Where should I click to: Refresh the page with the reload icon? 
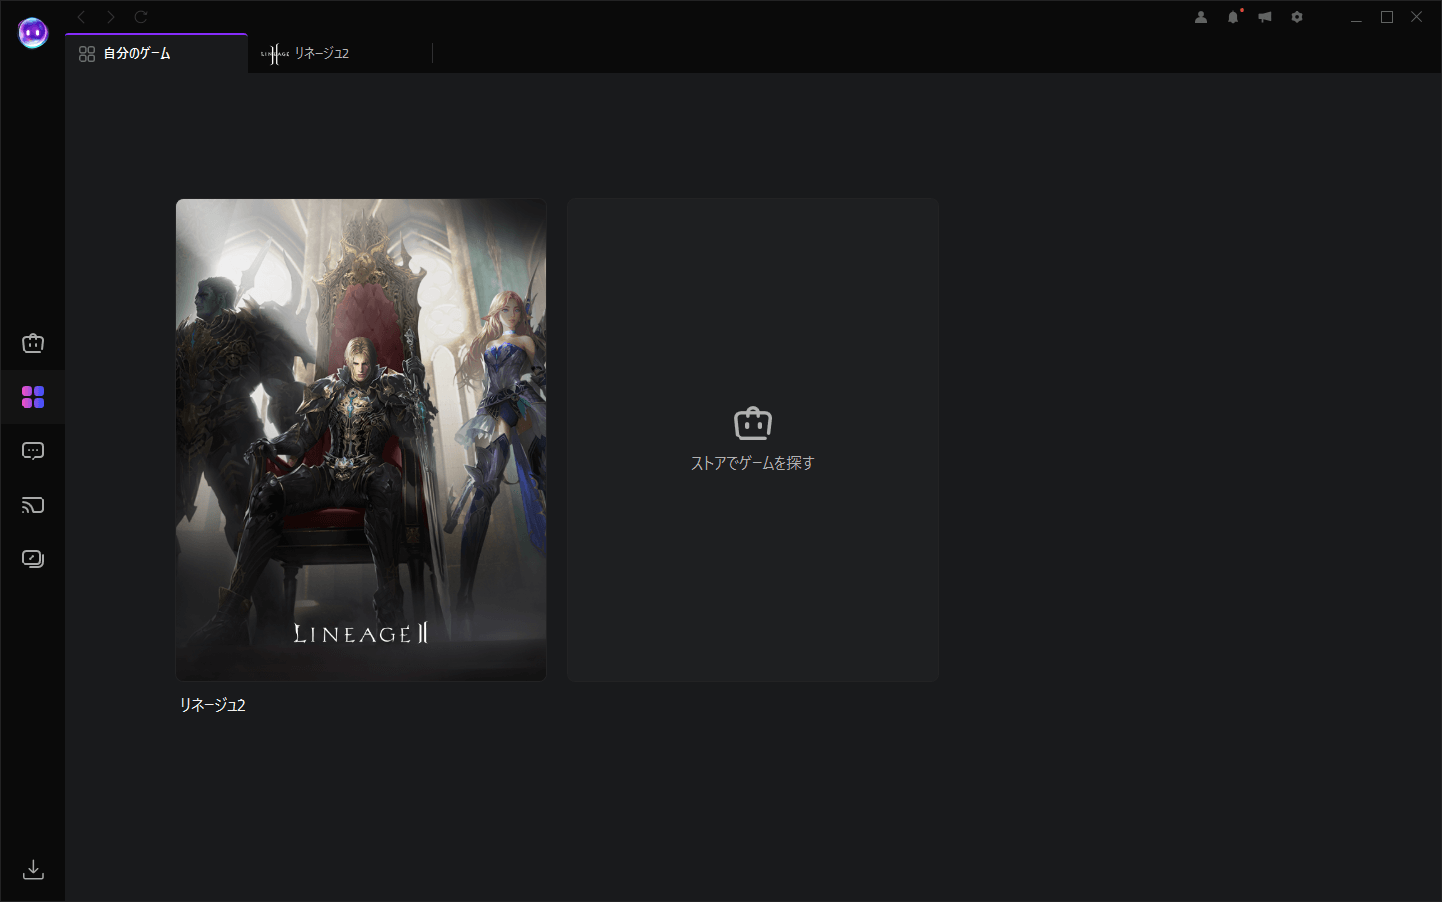(x=141, y=17)
